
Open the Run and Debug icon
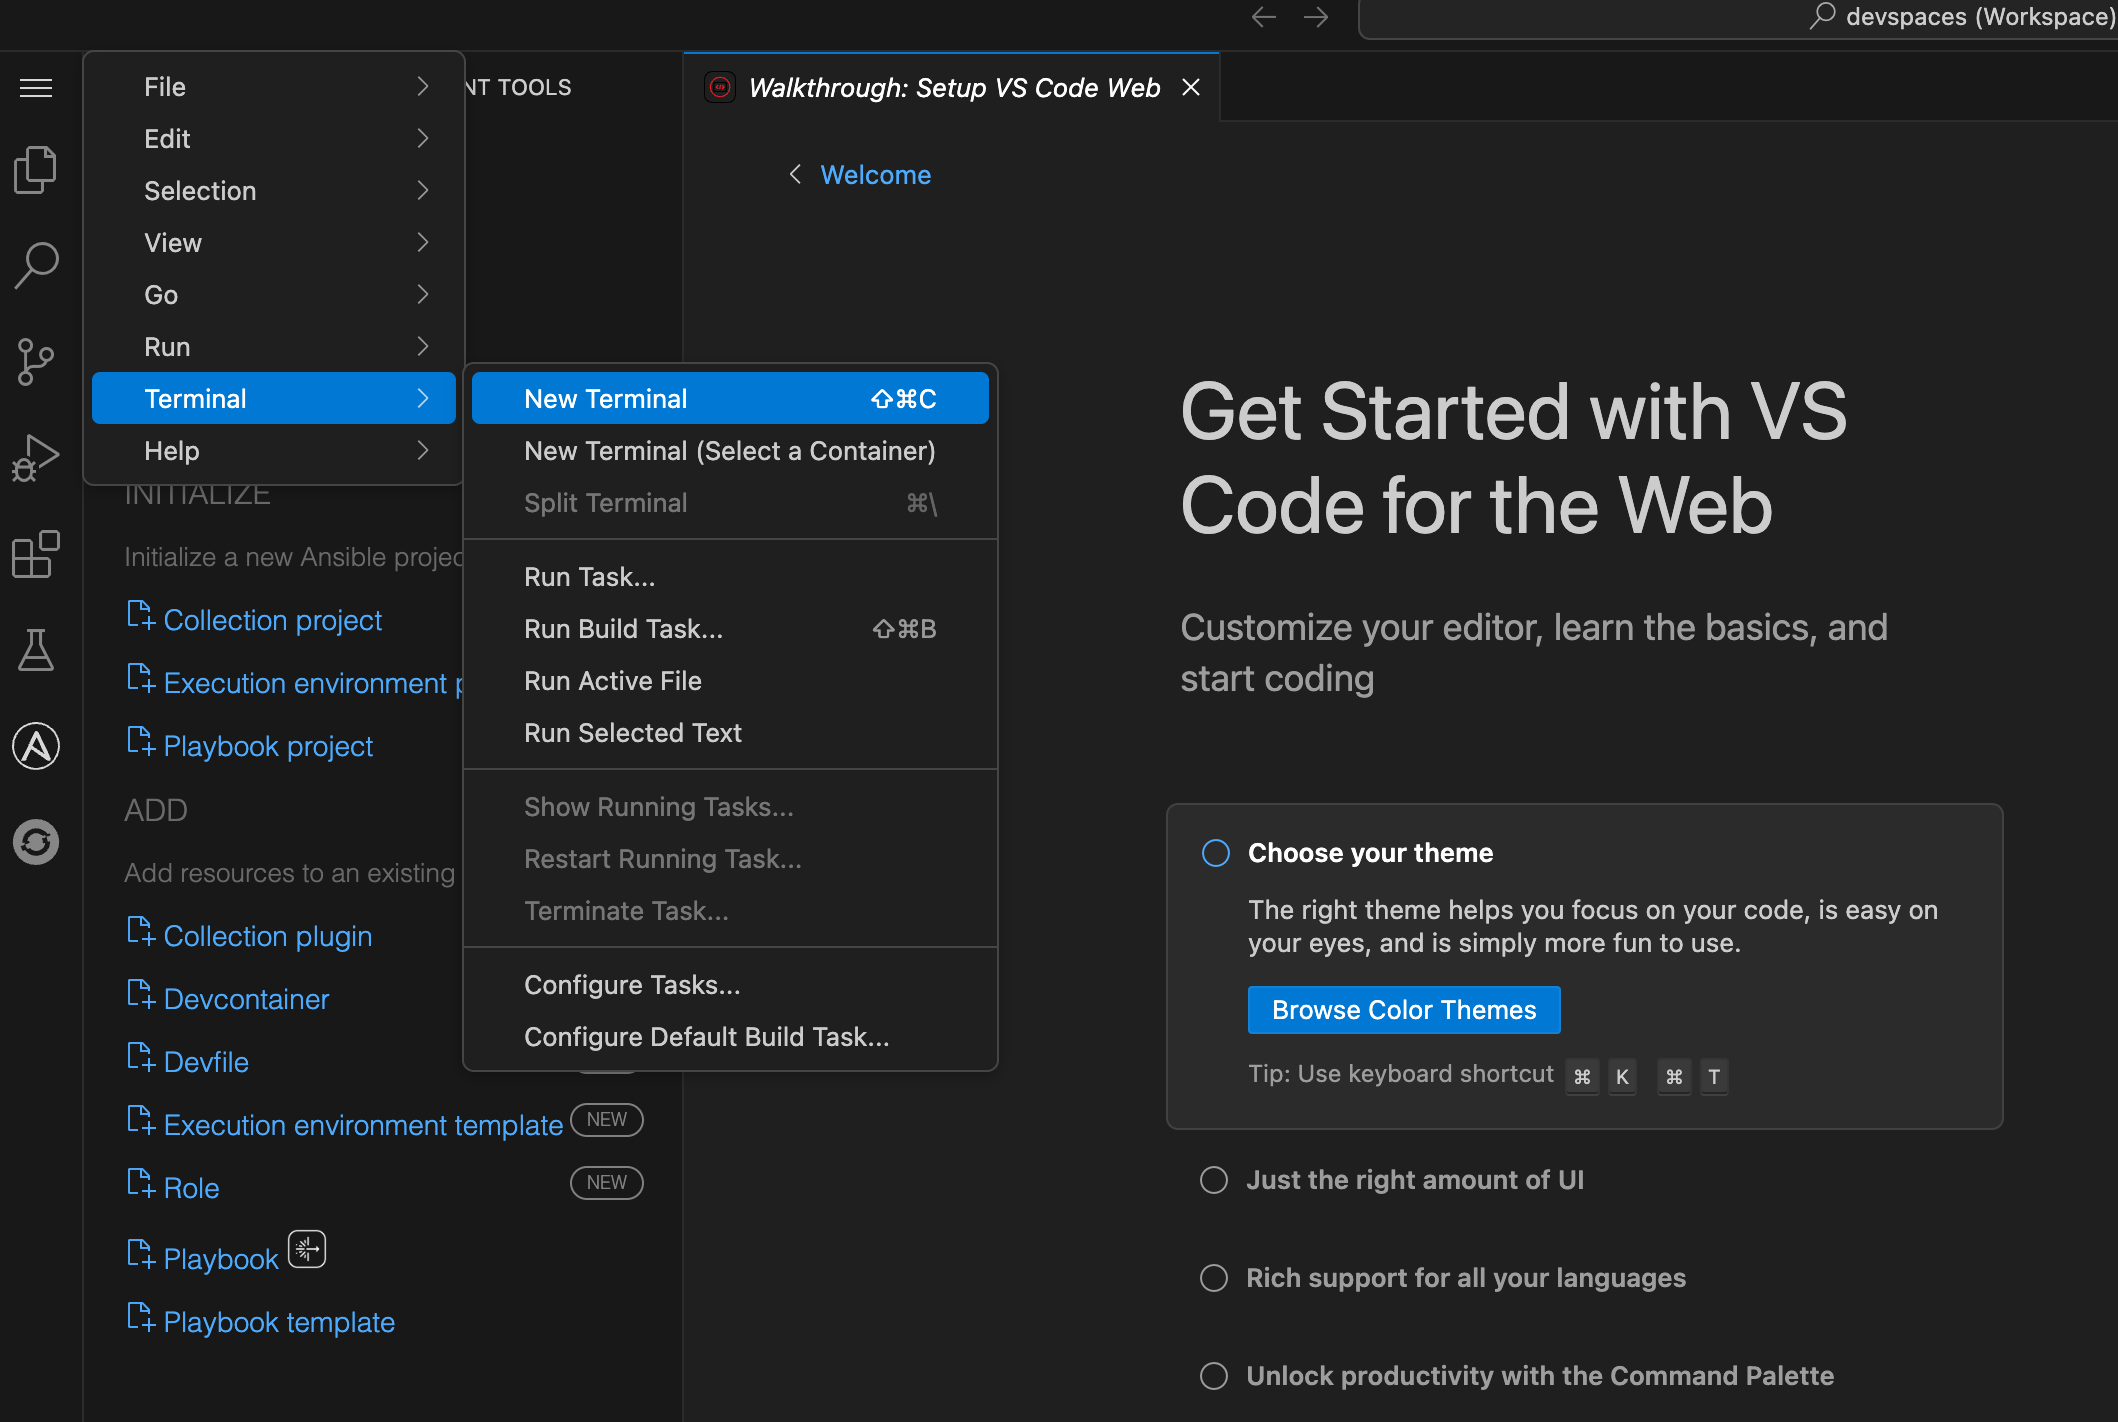[x=36, y=457]
